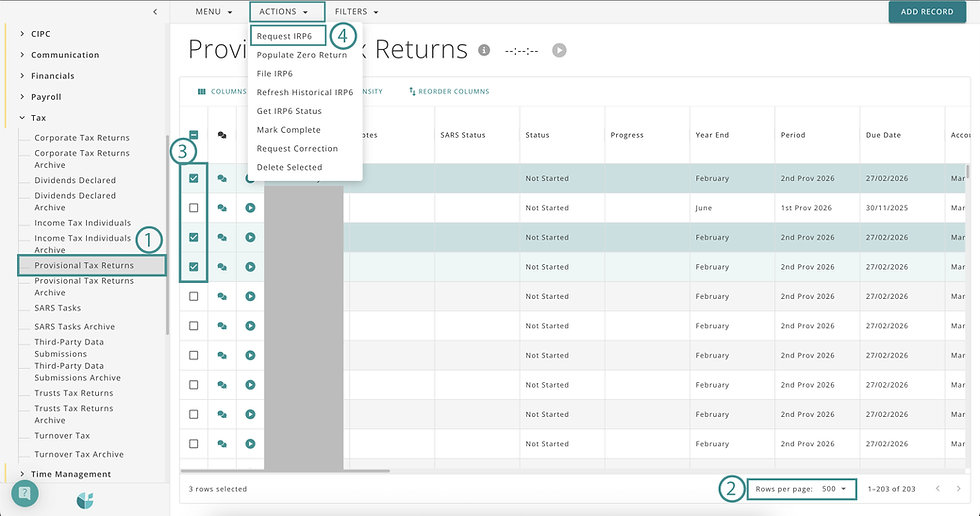Viewport: 980px width, 516px height.
Task: Sort by the Year End column header
Action: (712, 135)
